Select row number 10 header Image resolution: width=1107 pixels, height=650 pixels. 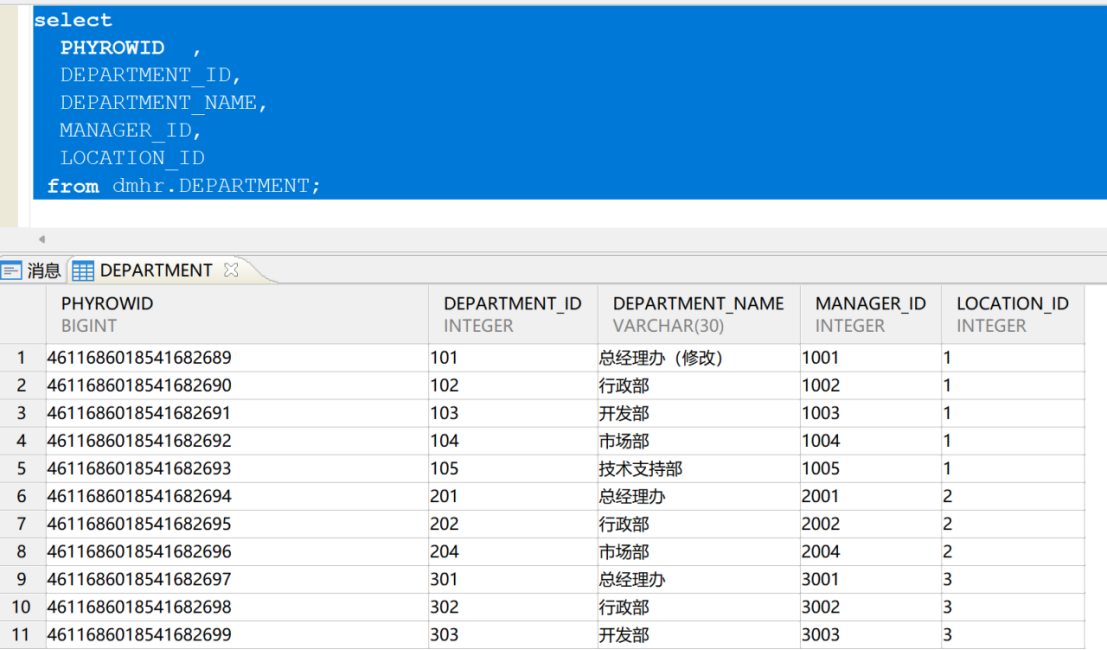click(23, 607)
